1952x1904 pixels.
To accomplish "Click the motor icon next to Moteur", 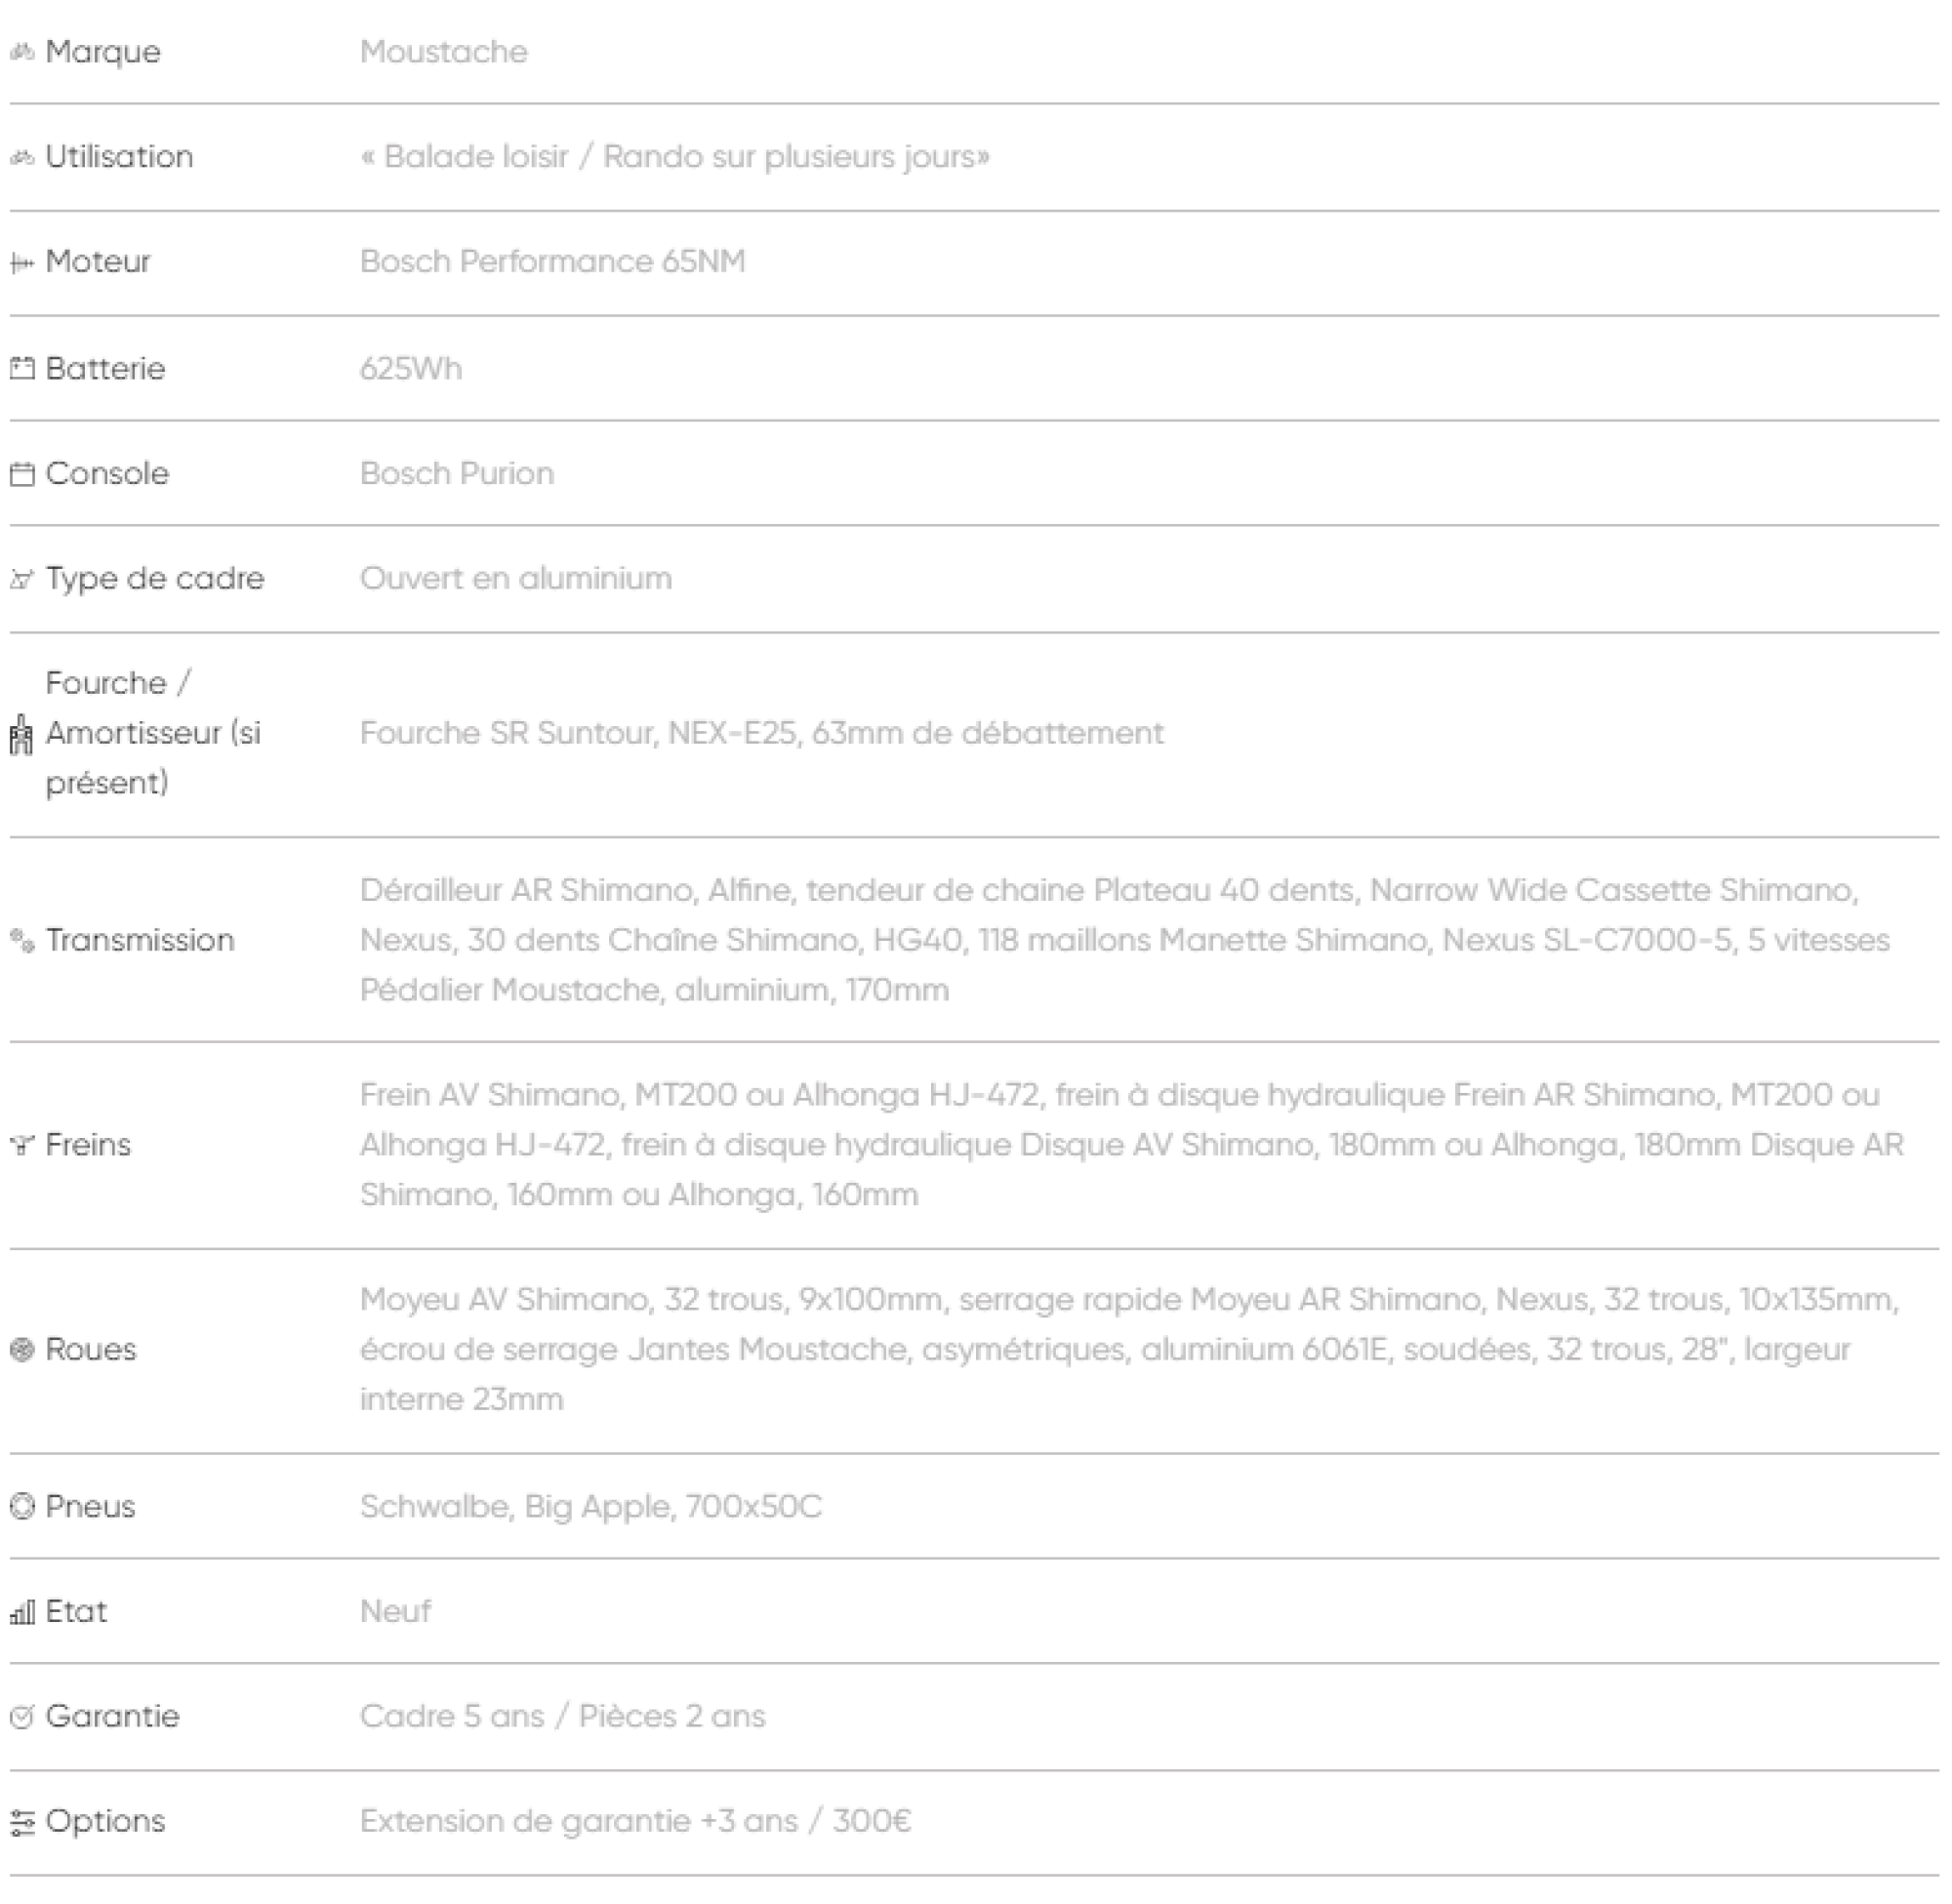I will coord(22,263).
